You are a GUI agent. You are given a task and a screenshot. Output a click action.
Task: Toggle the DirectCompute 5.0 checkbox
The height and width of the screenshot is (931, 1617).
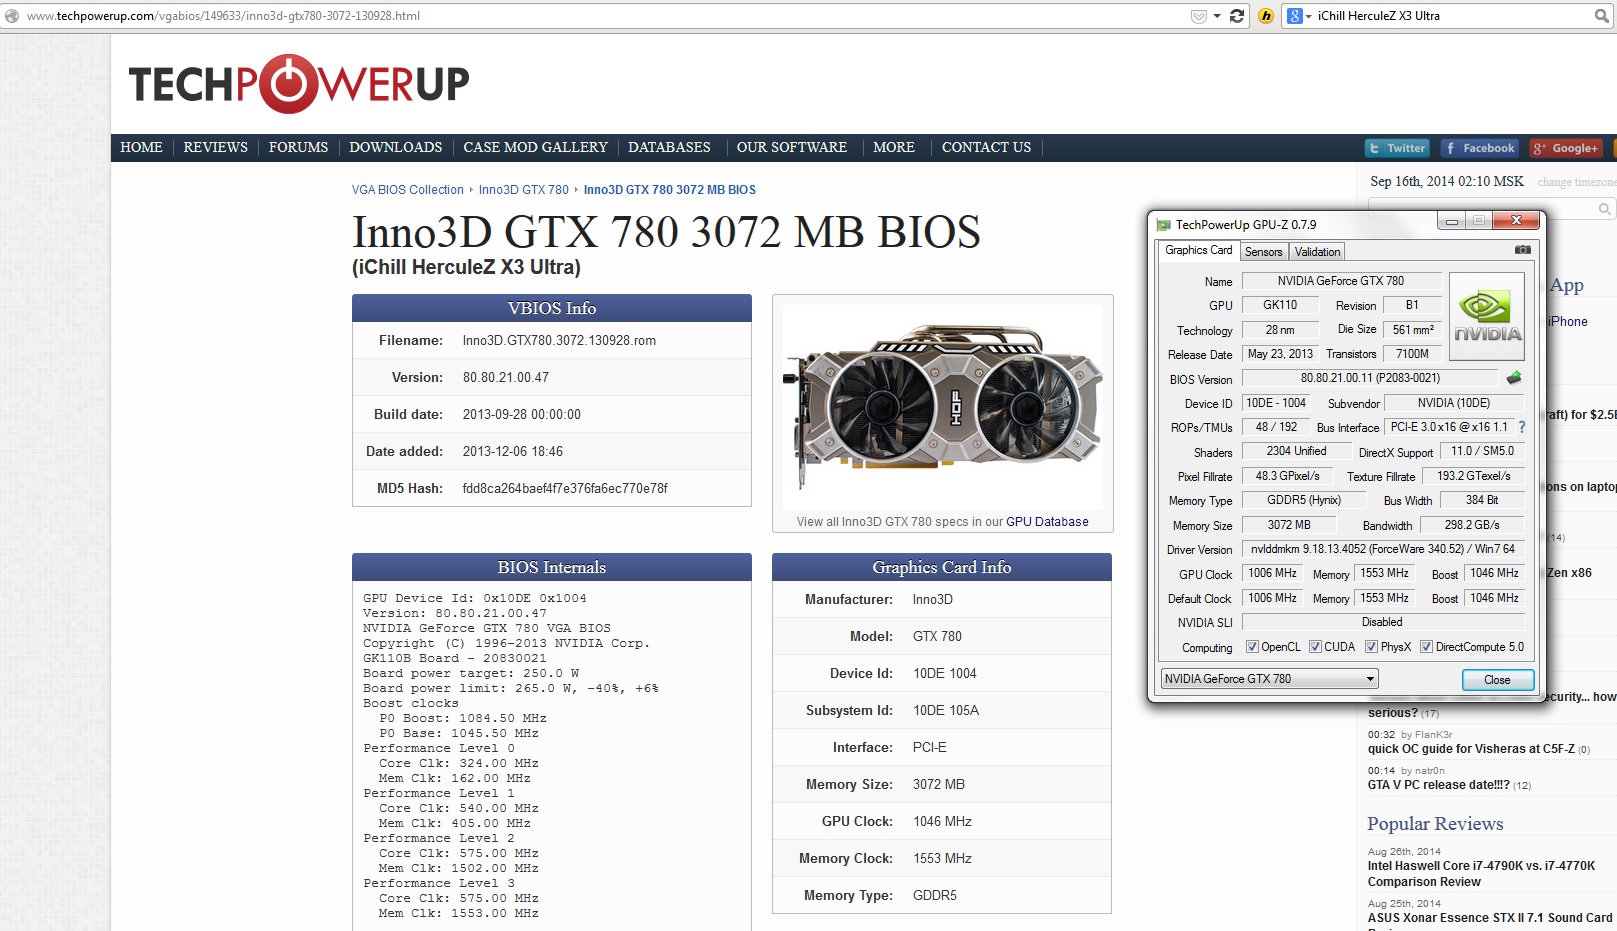[1426, 647]
